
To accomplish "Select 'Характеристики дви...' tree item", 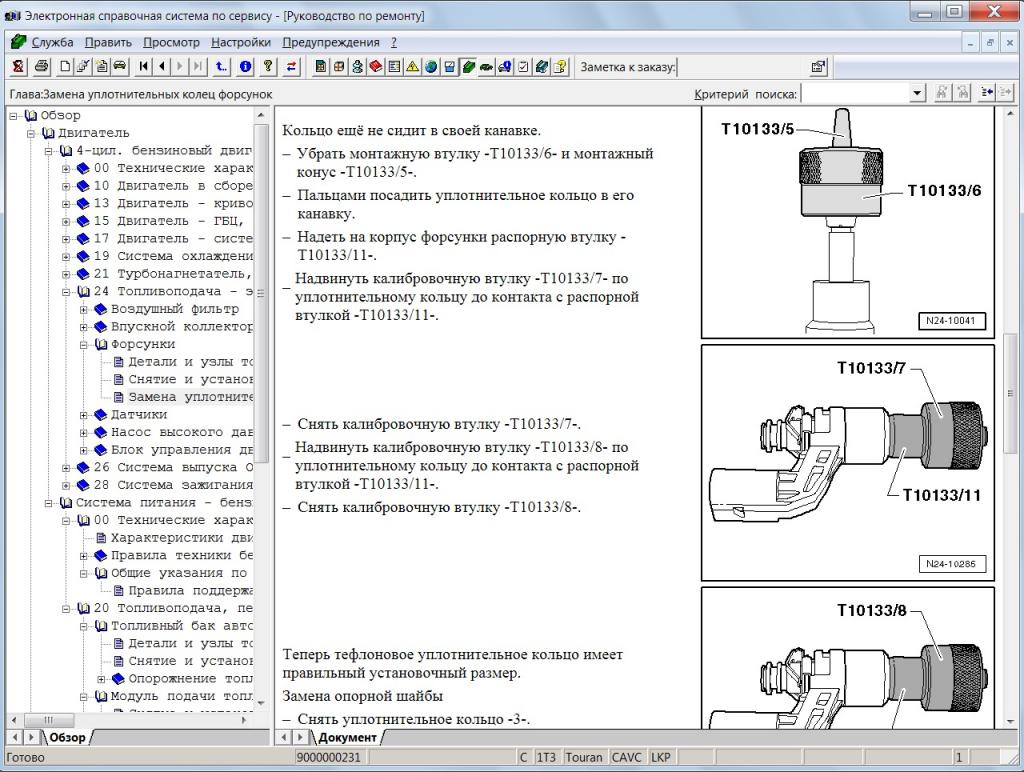I will pyautogui.click(x=182, y=538).
